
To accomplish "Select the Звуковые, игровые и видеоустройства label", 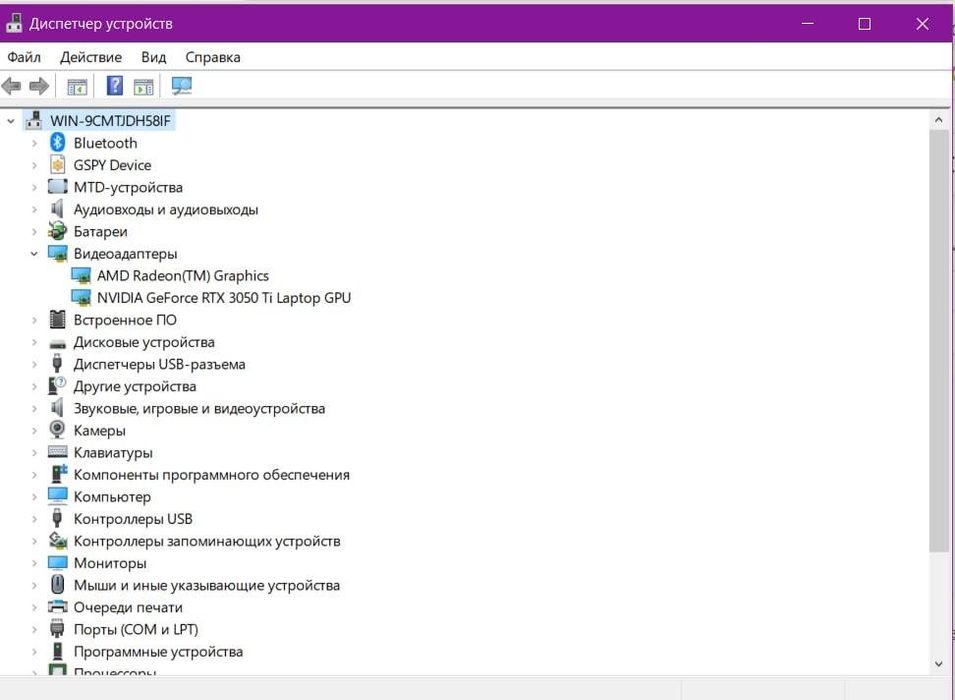I will (x=199, y=409).
